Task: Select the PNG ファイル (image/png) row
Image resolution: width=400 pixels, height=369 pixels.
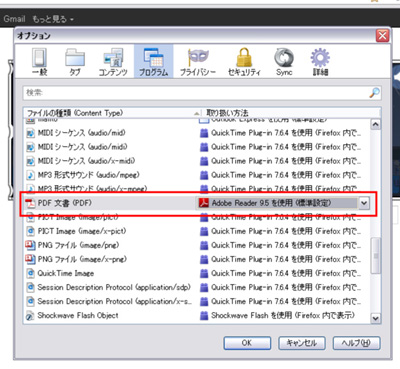Action: pyautogui.click(x=197, y=245)
